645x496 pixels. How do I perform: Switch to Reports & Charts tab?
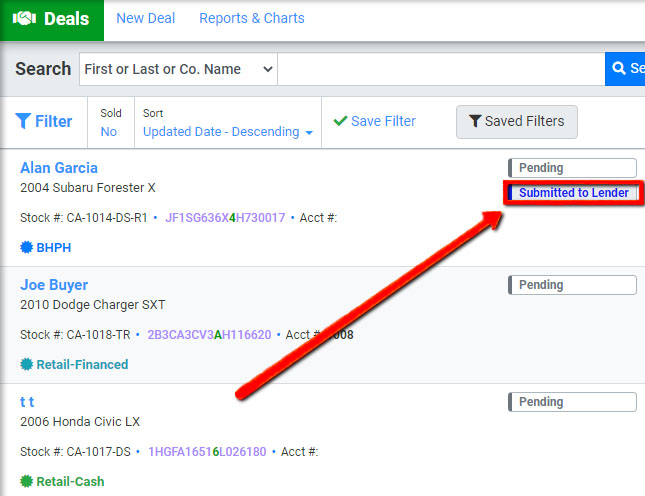click(251, 18)
